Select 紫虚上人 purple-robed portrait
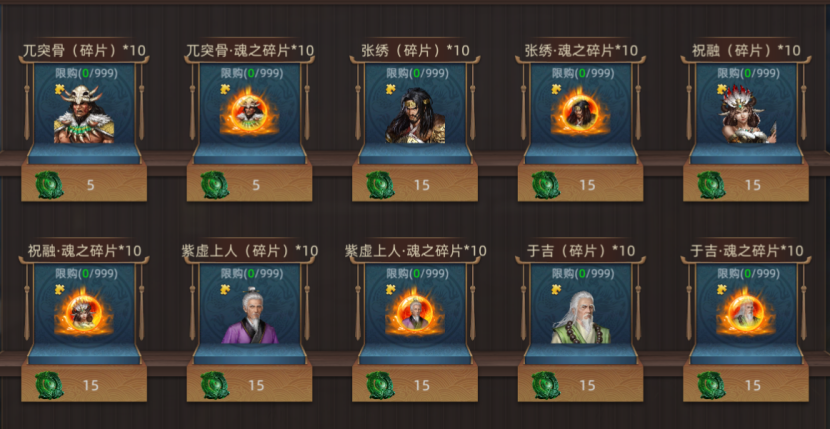Screen dimensions: 830x429 (249, 316)
